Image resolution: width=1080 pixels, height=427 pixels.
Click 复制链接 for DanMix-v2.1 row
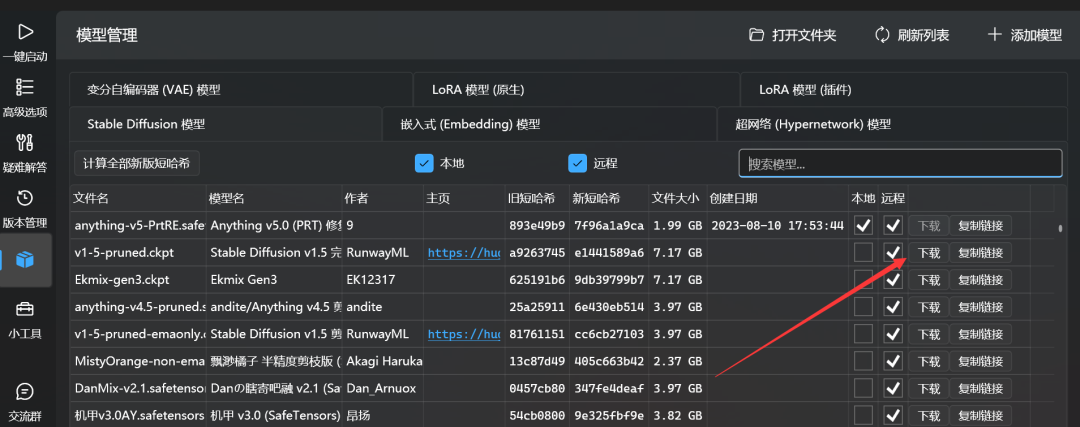(x=981, y=388)
